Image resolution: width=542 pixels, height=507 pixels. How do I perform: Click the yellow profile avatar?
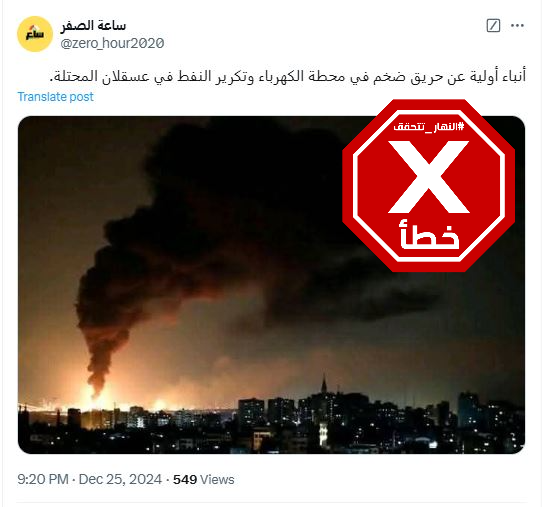pyautogui.click(x=35, y=34)
